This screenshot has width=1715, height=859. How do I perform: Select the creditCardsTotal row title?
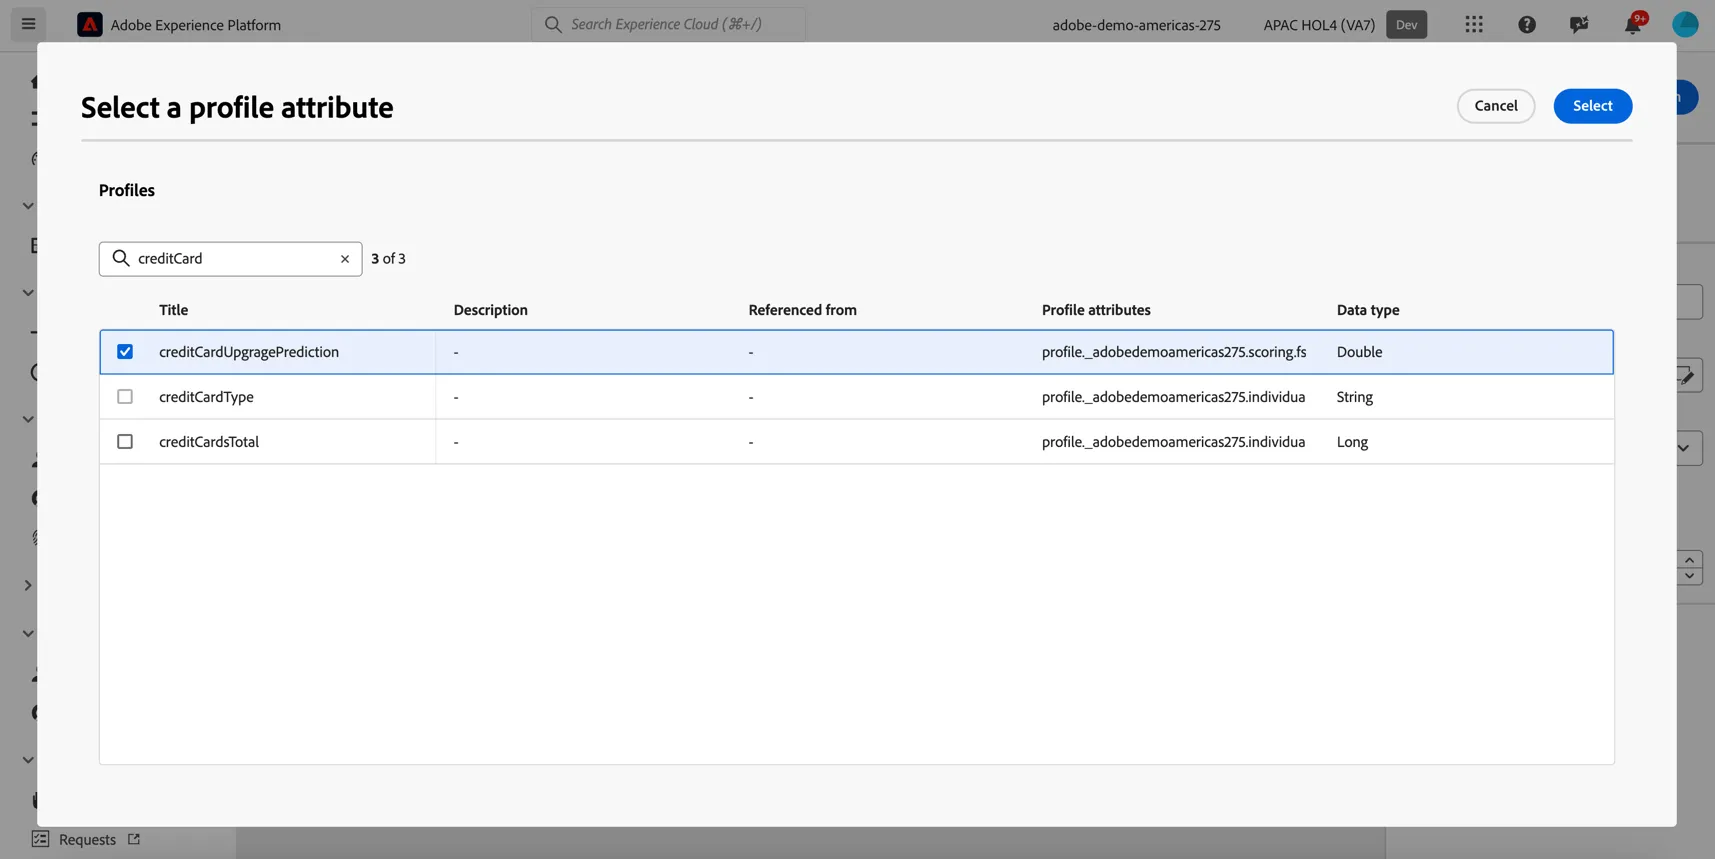(209, 442)
